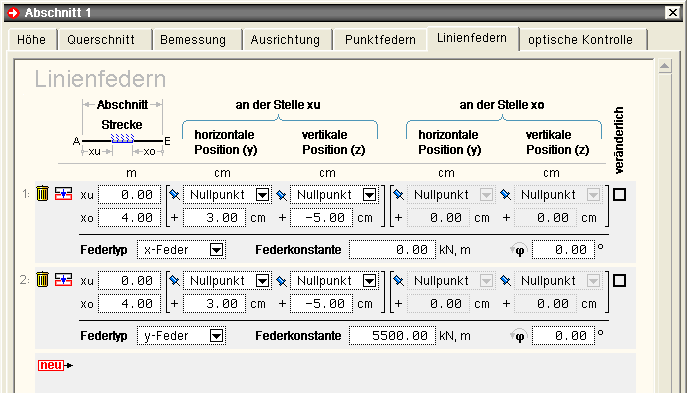This screenshot has height=393, width=687.
Task: Click Federkonstante field showing 5500.00
Action: [x=393, y=336]
